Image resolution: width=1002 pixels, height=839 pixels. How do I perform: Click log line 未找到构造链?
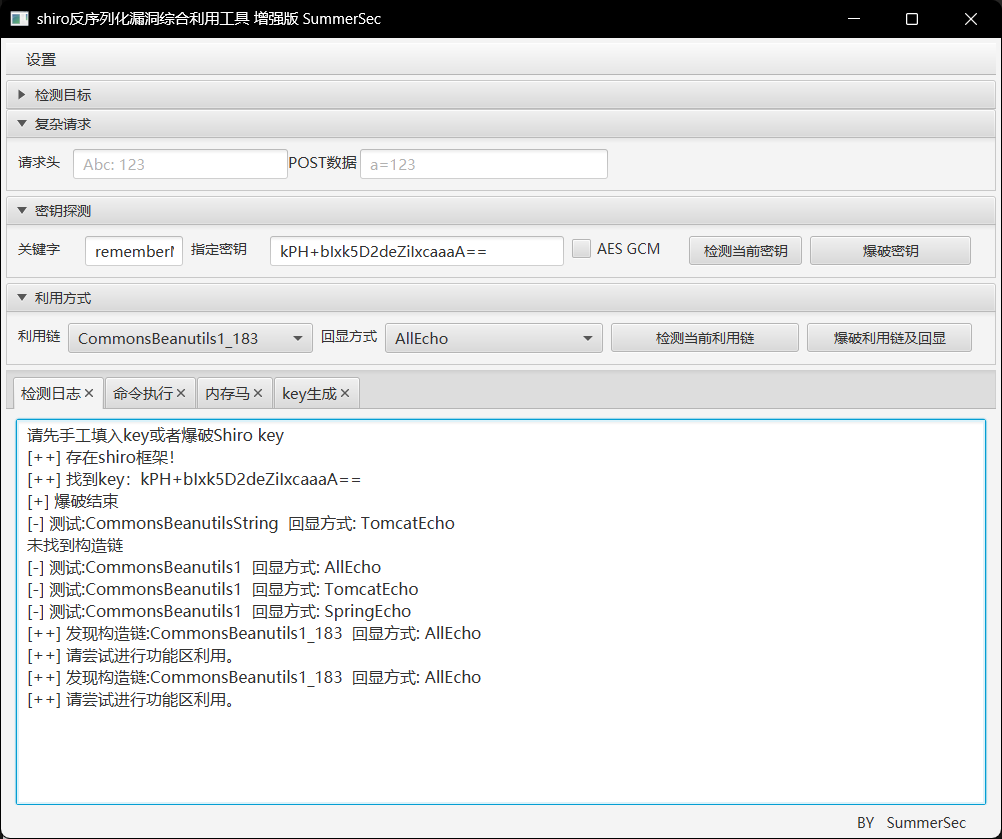click(x=75, y=546)
